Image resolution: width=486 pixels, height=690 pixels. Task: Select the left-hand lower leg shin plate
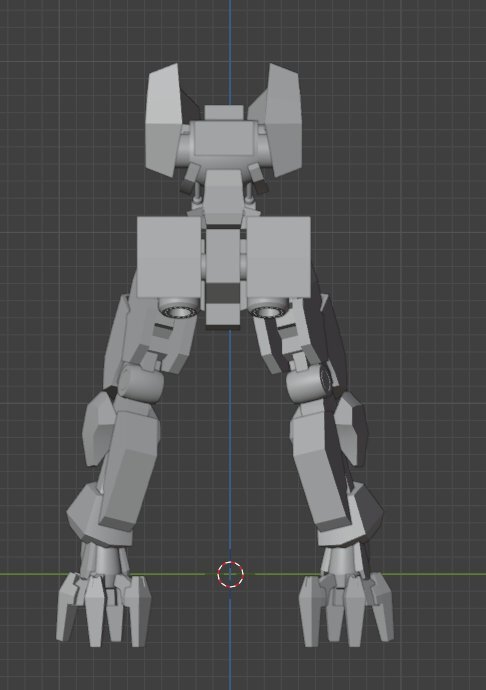pos(129,470)
